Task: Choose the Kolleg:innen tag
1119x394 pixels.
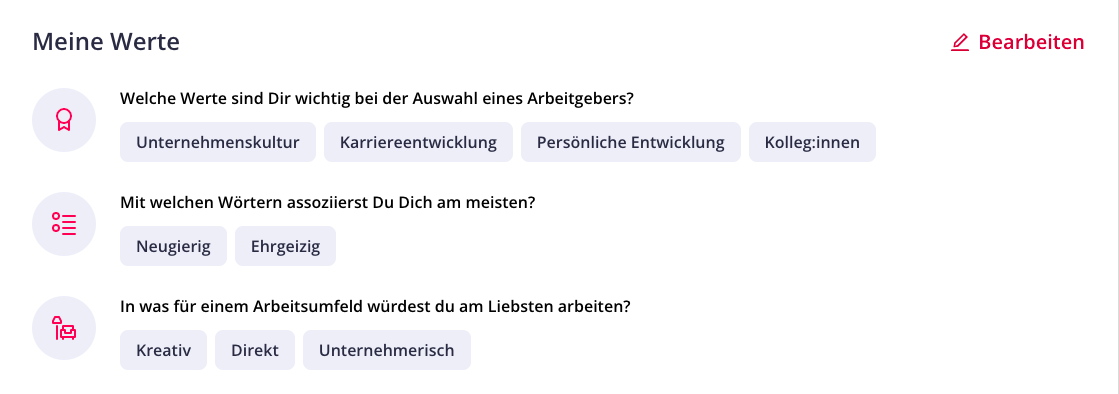Action: (x=812, y=142)
